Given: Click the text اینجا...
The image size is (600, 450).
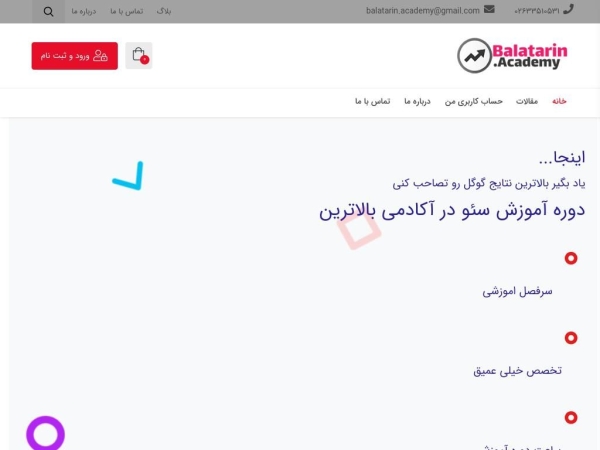Looking at the screenshot, I should coord(569,157).
